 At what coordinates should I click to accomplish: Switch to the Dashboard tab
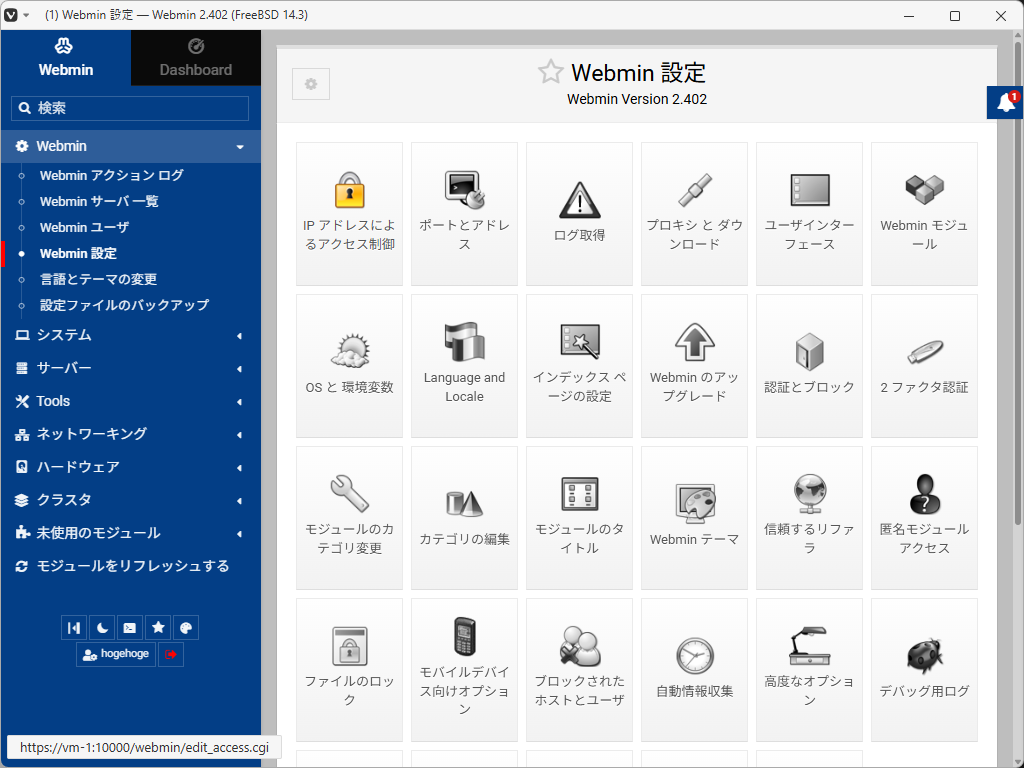pyautogui.click(x=196, y=57)
